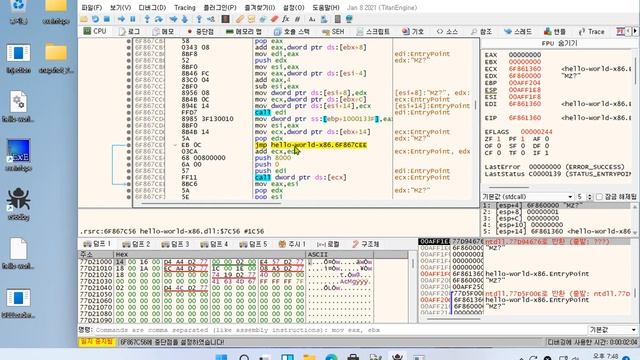
Task: Select the EFLAGS value 00000244
Action: 536,132
